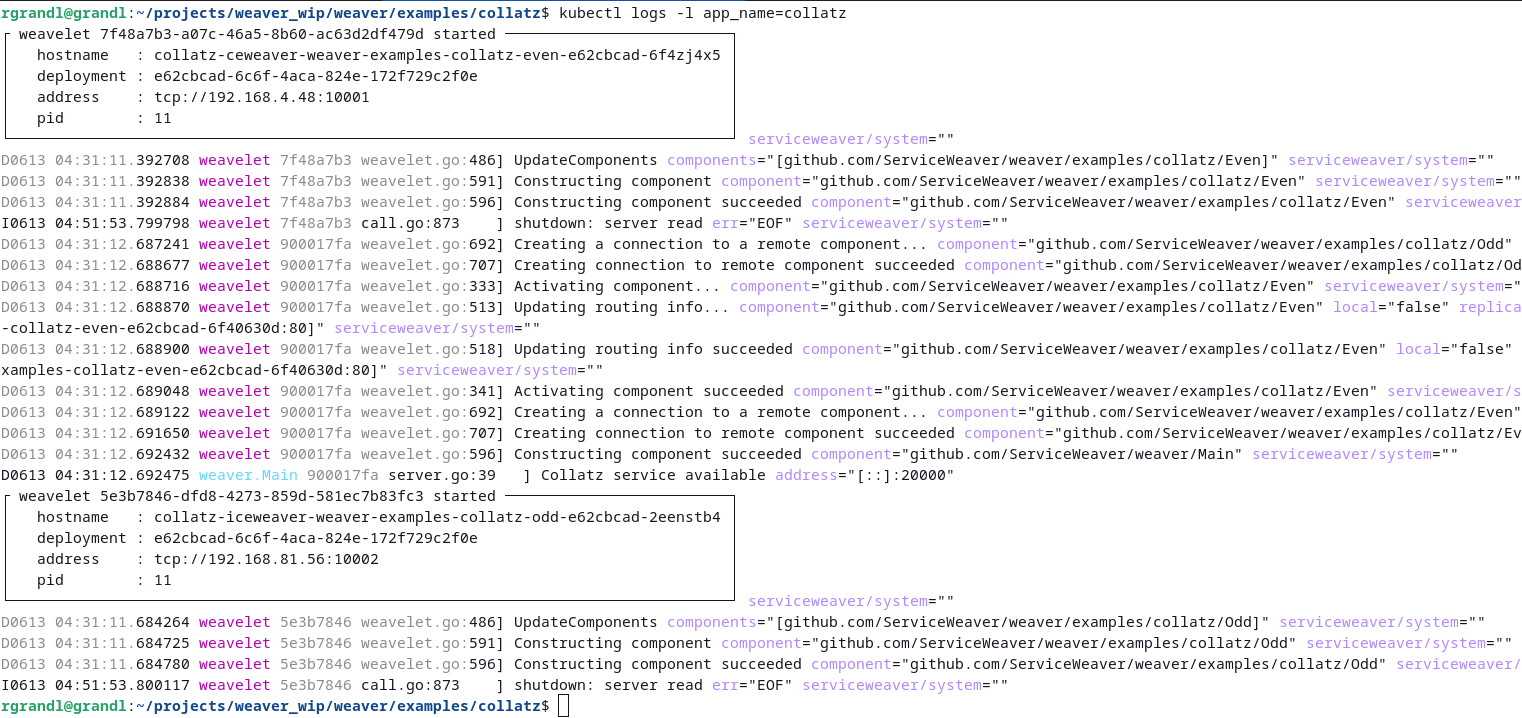Click the wrapped line starting "xamples-collatz-even-e62cbcad"
This screenshot has width=1522, height=718.
coord(302,370)
